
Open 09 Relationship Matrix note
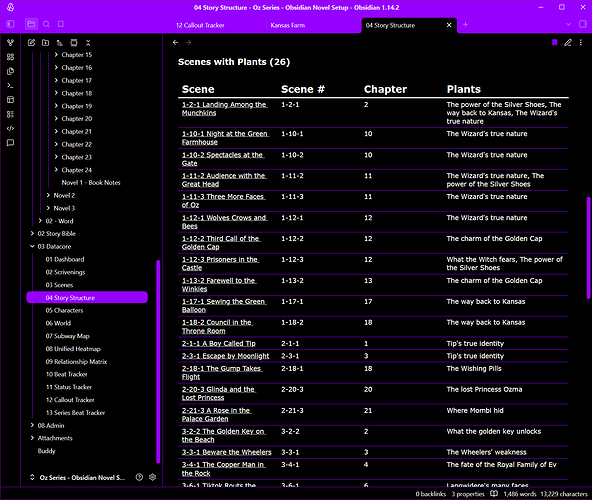click(x=76, y=362)
